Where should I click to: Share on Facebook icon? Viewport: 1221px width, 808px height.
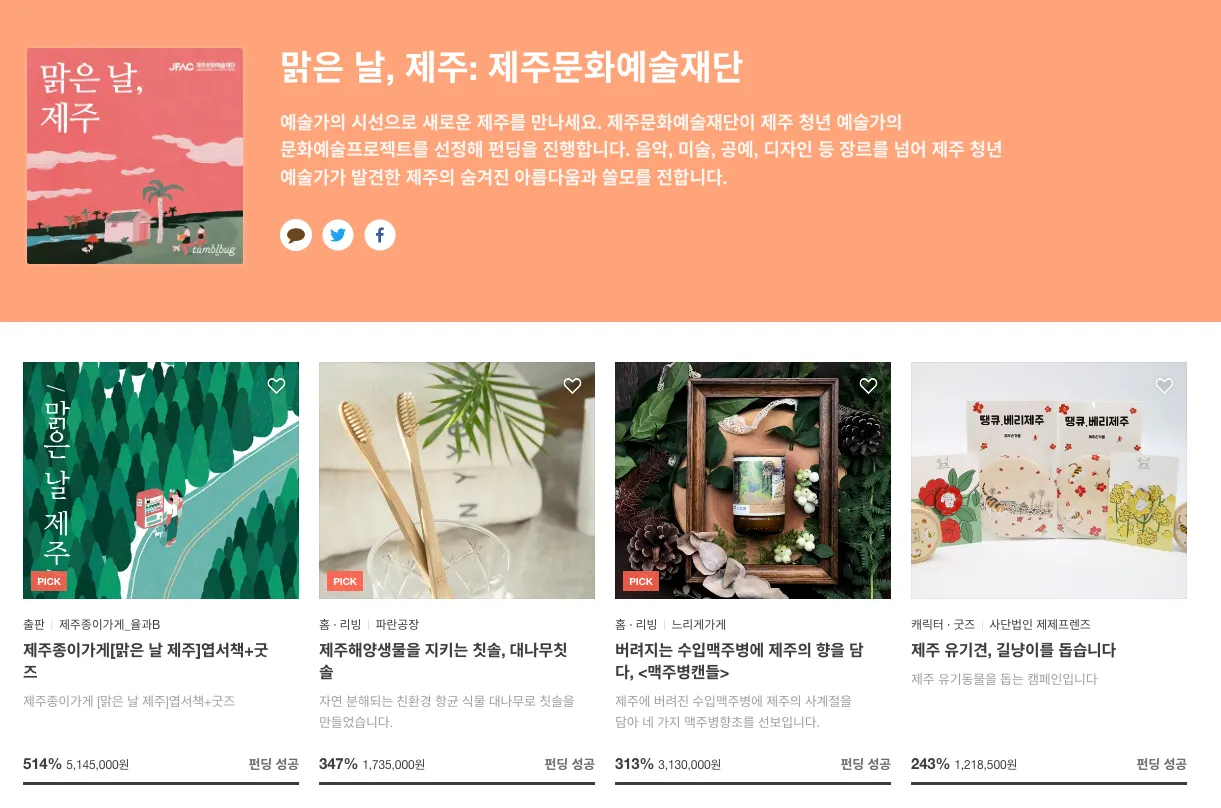(380, 235)
